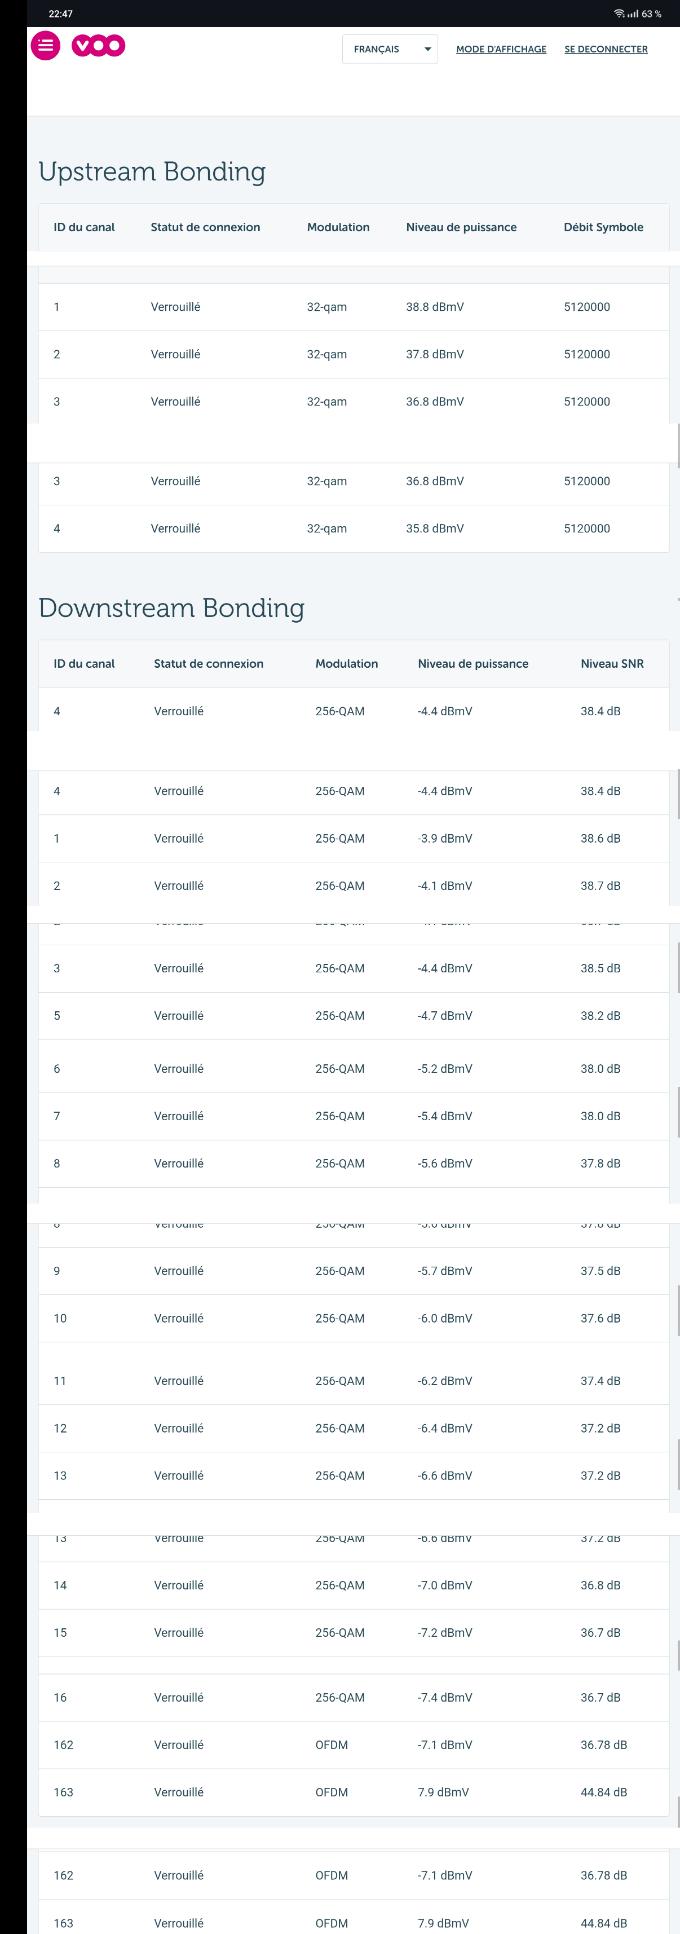Tap the 22:47 clock in status bar
This screenshot has height=1934, width=680.
(60, 14)
